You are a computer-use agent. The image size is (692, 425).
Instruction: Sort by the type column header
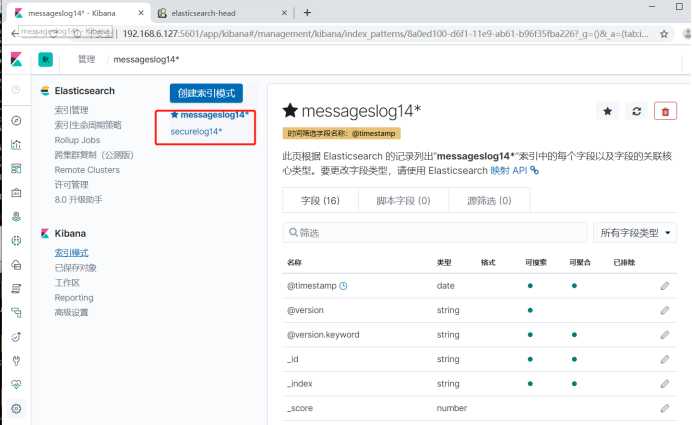coord(444,262)
